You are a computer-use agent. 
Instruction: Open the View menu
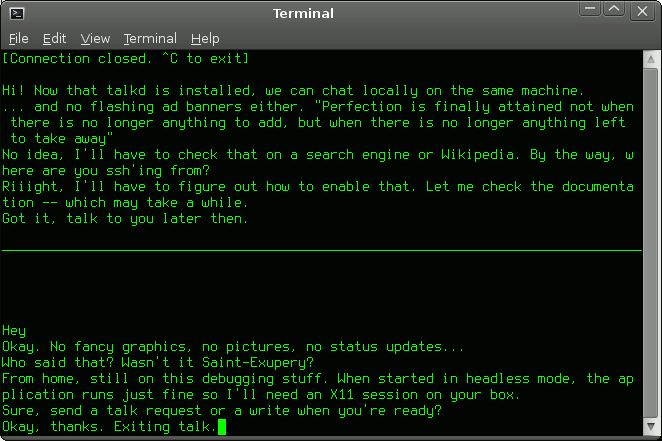click(x=95, y=39)
